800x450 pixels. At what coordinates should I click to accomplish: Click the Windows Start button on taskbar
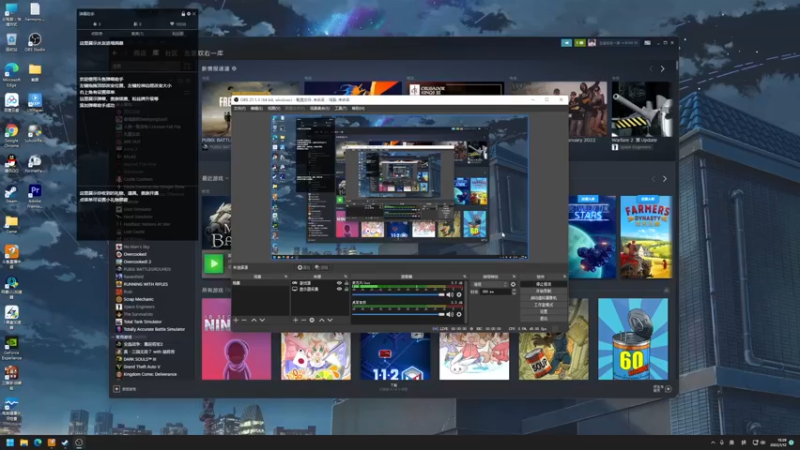point(10,442)
